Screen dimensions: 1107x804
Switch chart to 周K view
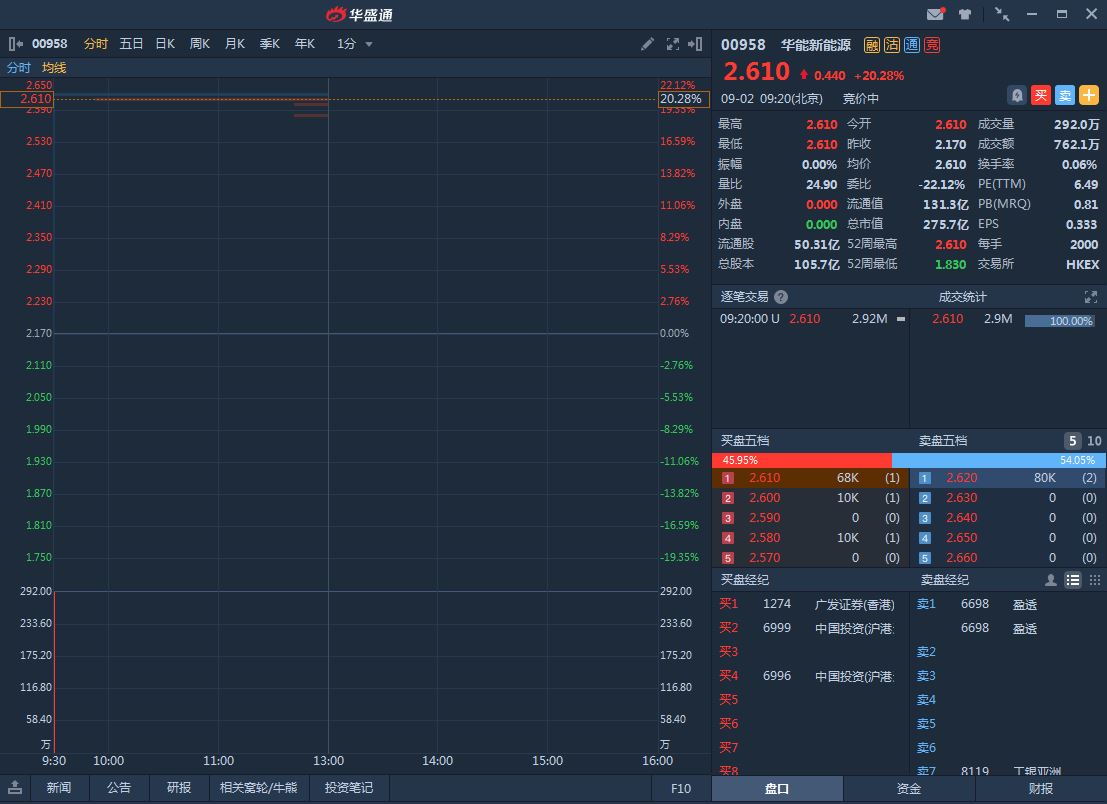coord(200,44)
